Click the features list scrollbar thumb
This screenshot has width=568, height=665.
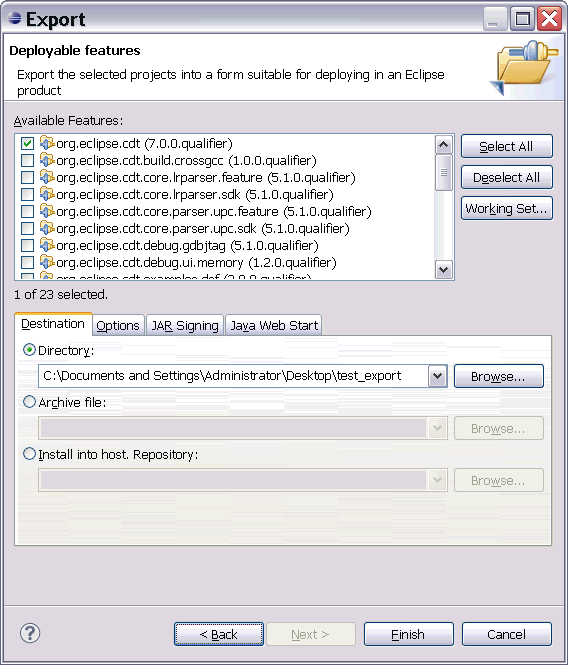[x=444, y=173]
